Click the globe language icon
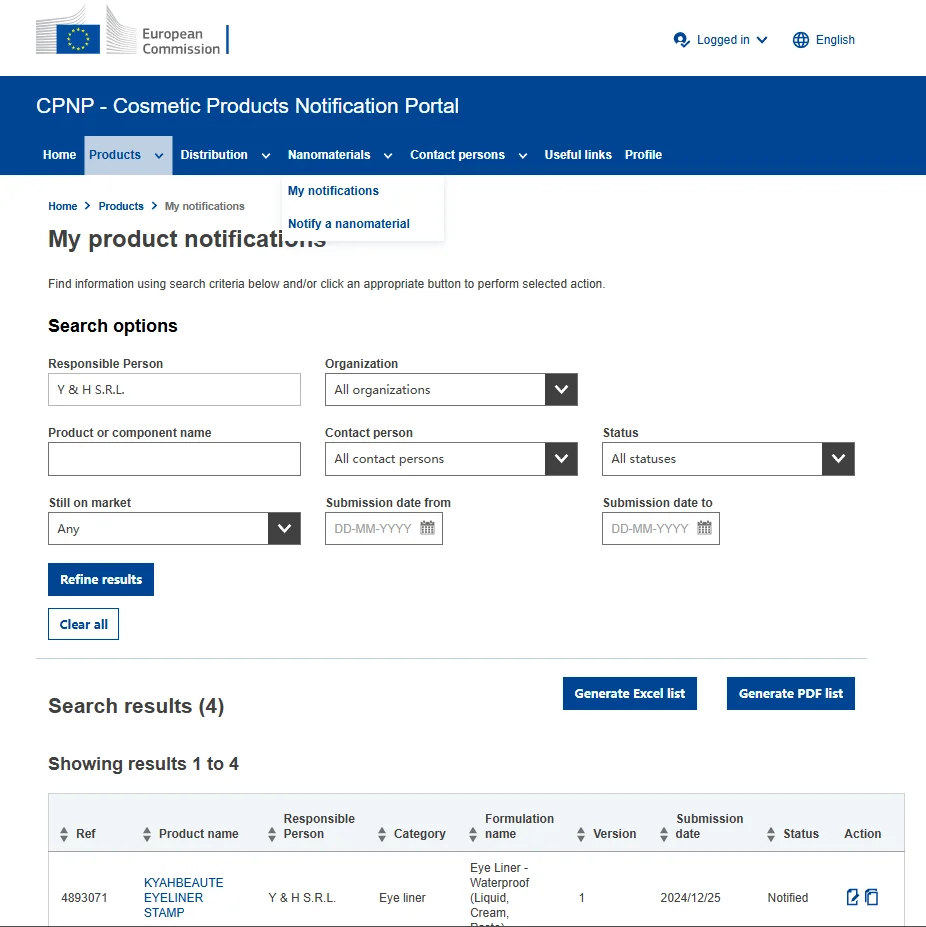 (x=801, y=40)
